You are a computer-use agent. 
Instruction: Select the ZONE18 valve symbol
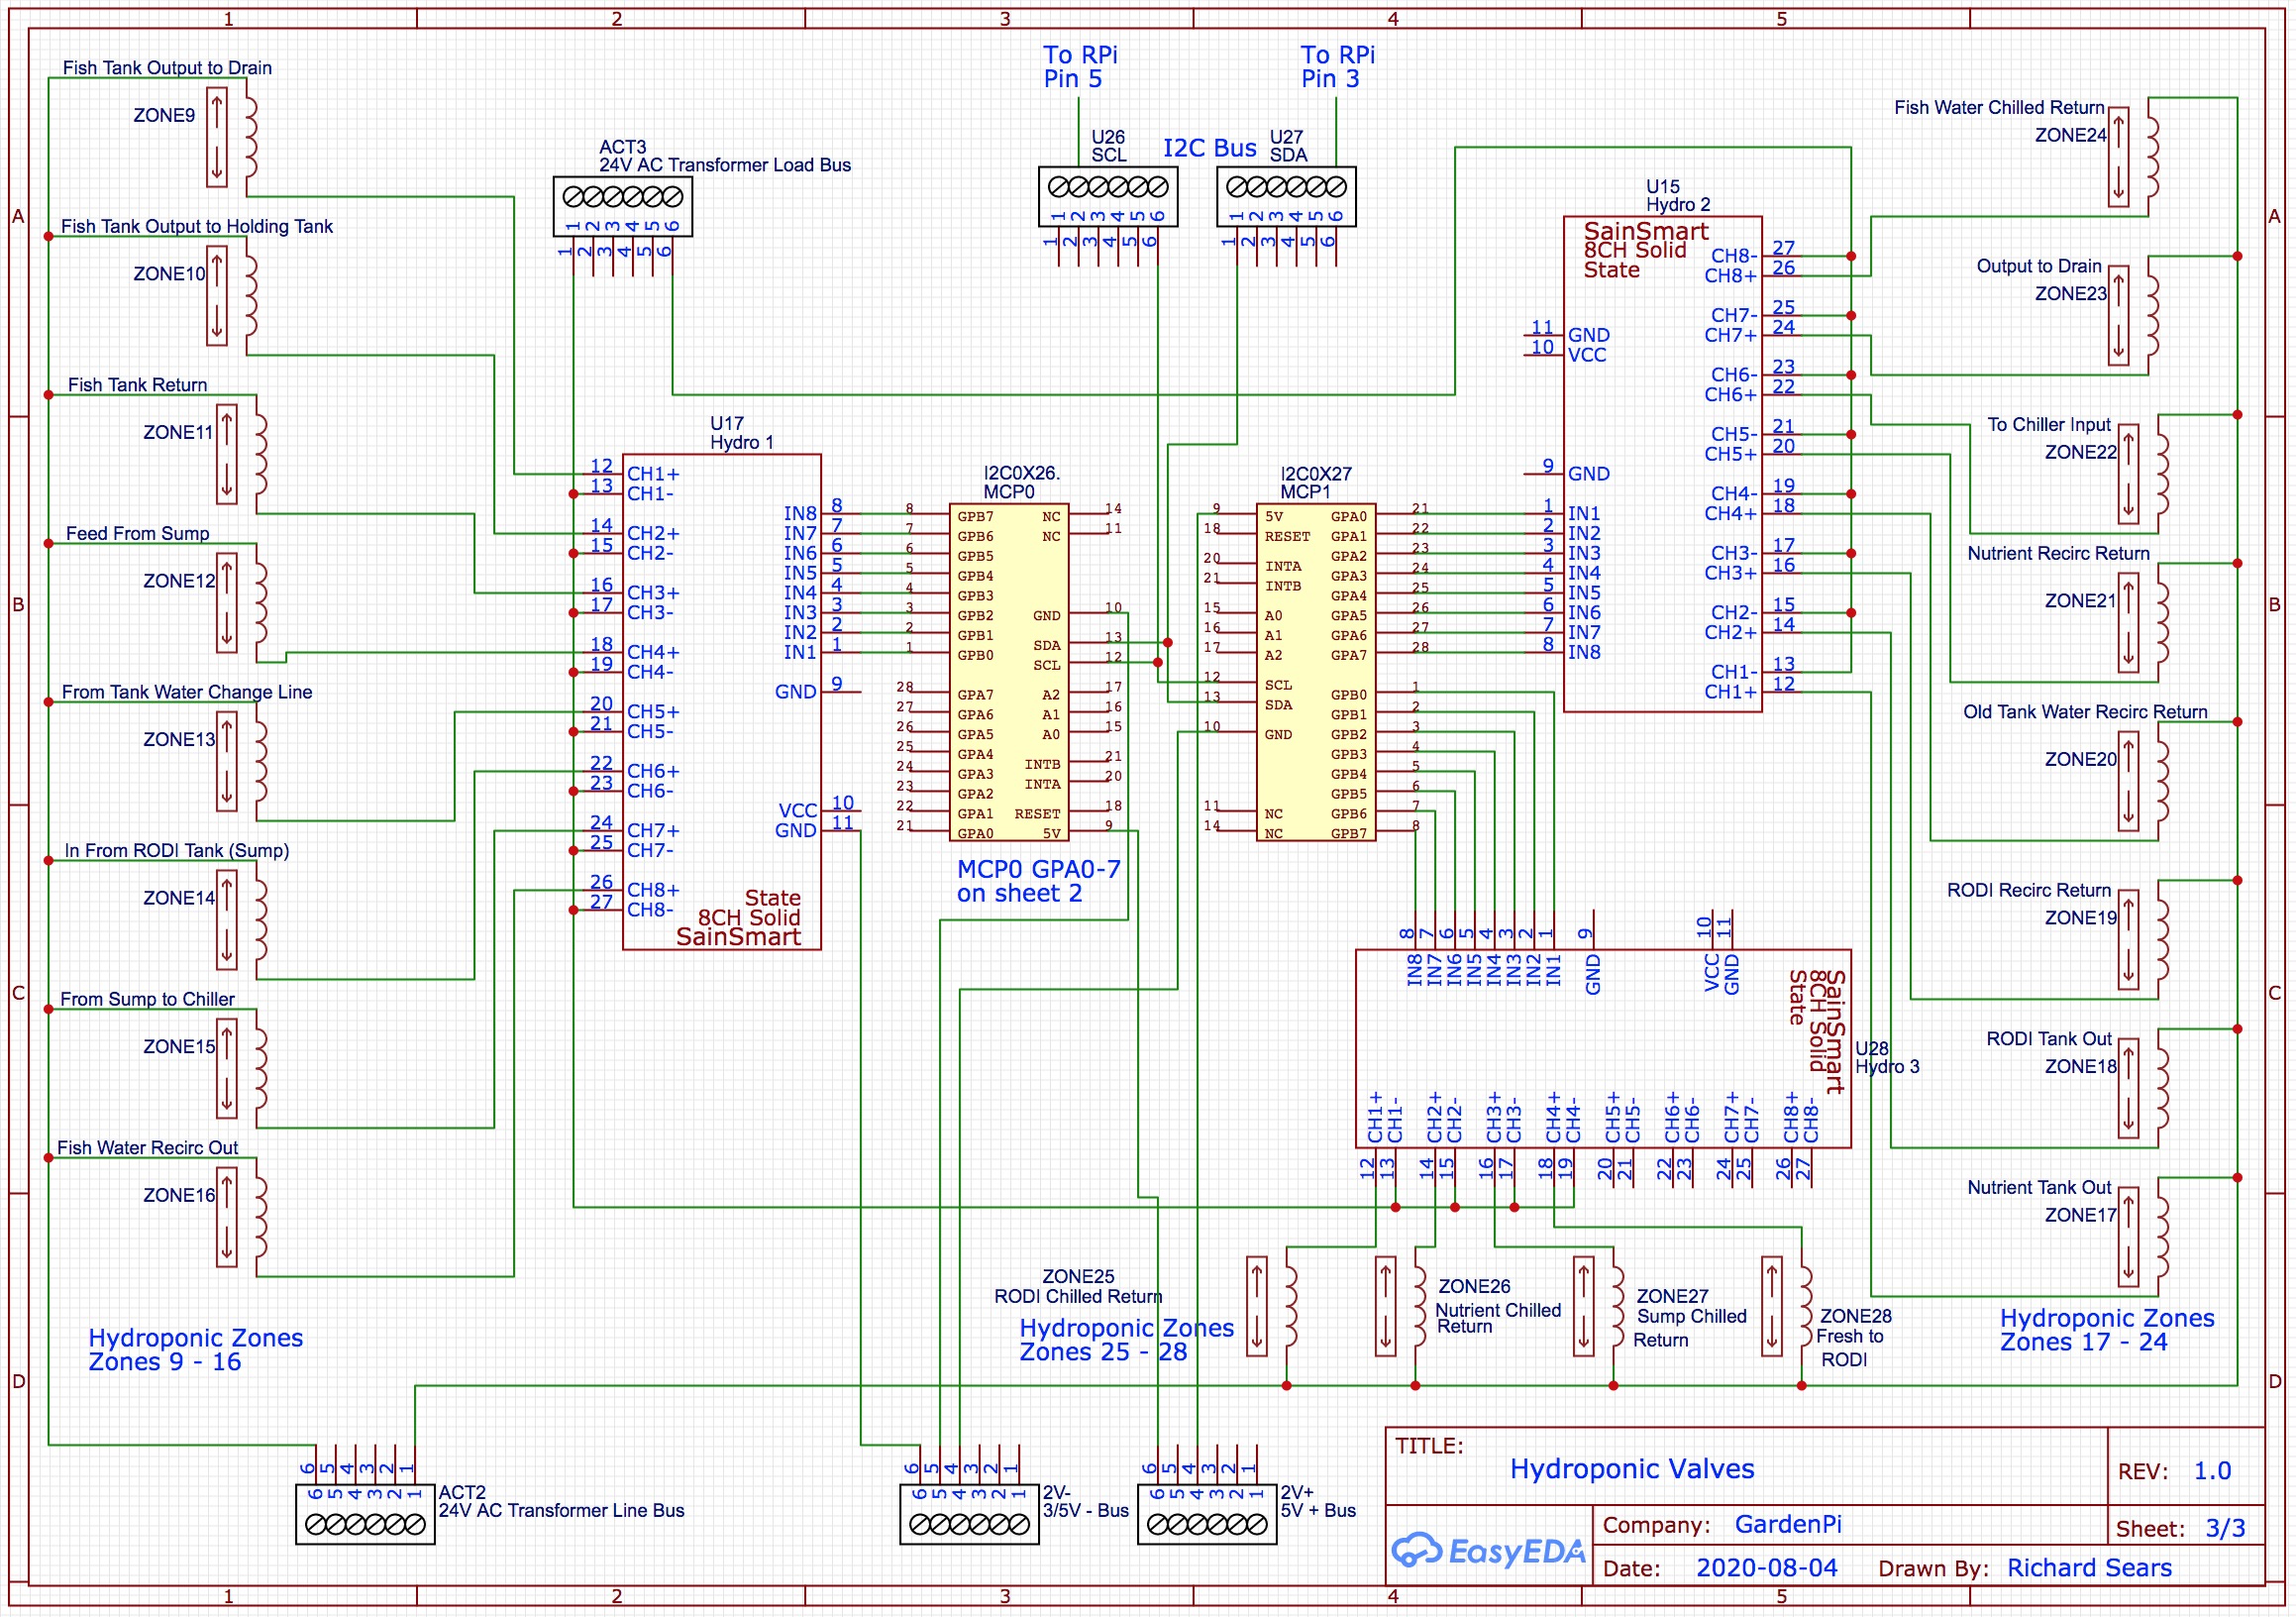point(2145,1089)
